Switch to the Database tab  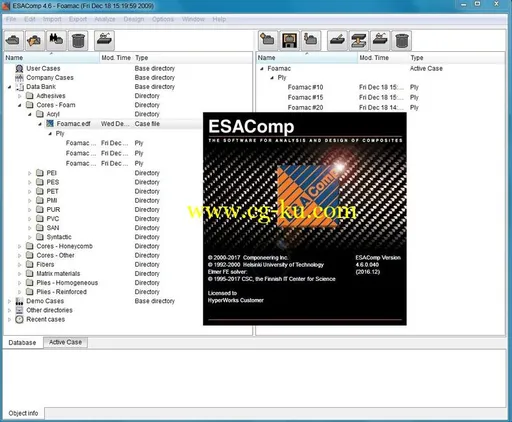[22, 343]
